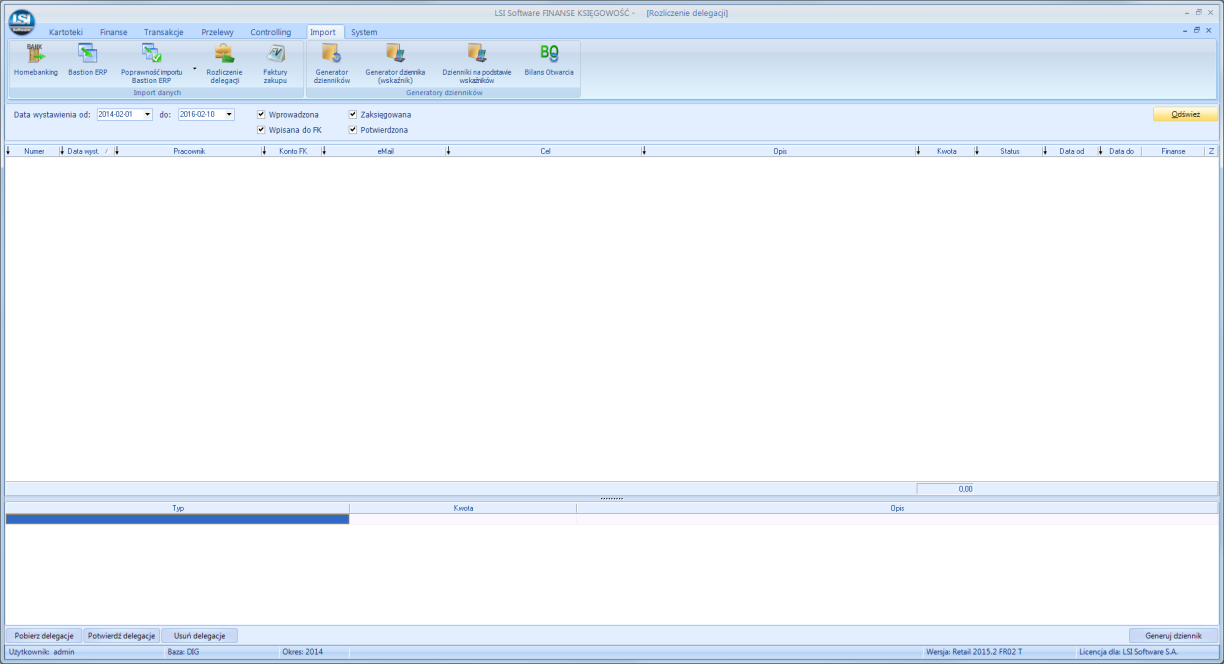Screen dimensions: 1224x664
Task: Open the LSI application logo menu
Action: 21,21
